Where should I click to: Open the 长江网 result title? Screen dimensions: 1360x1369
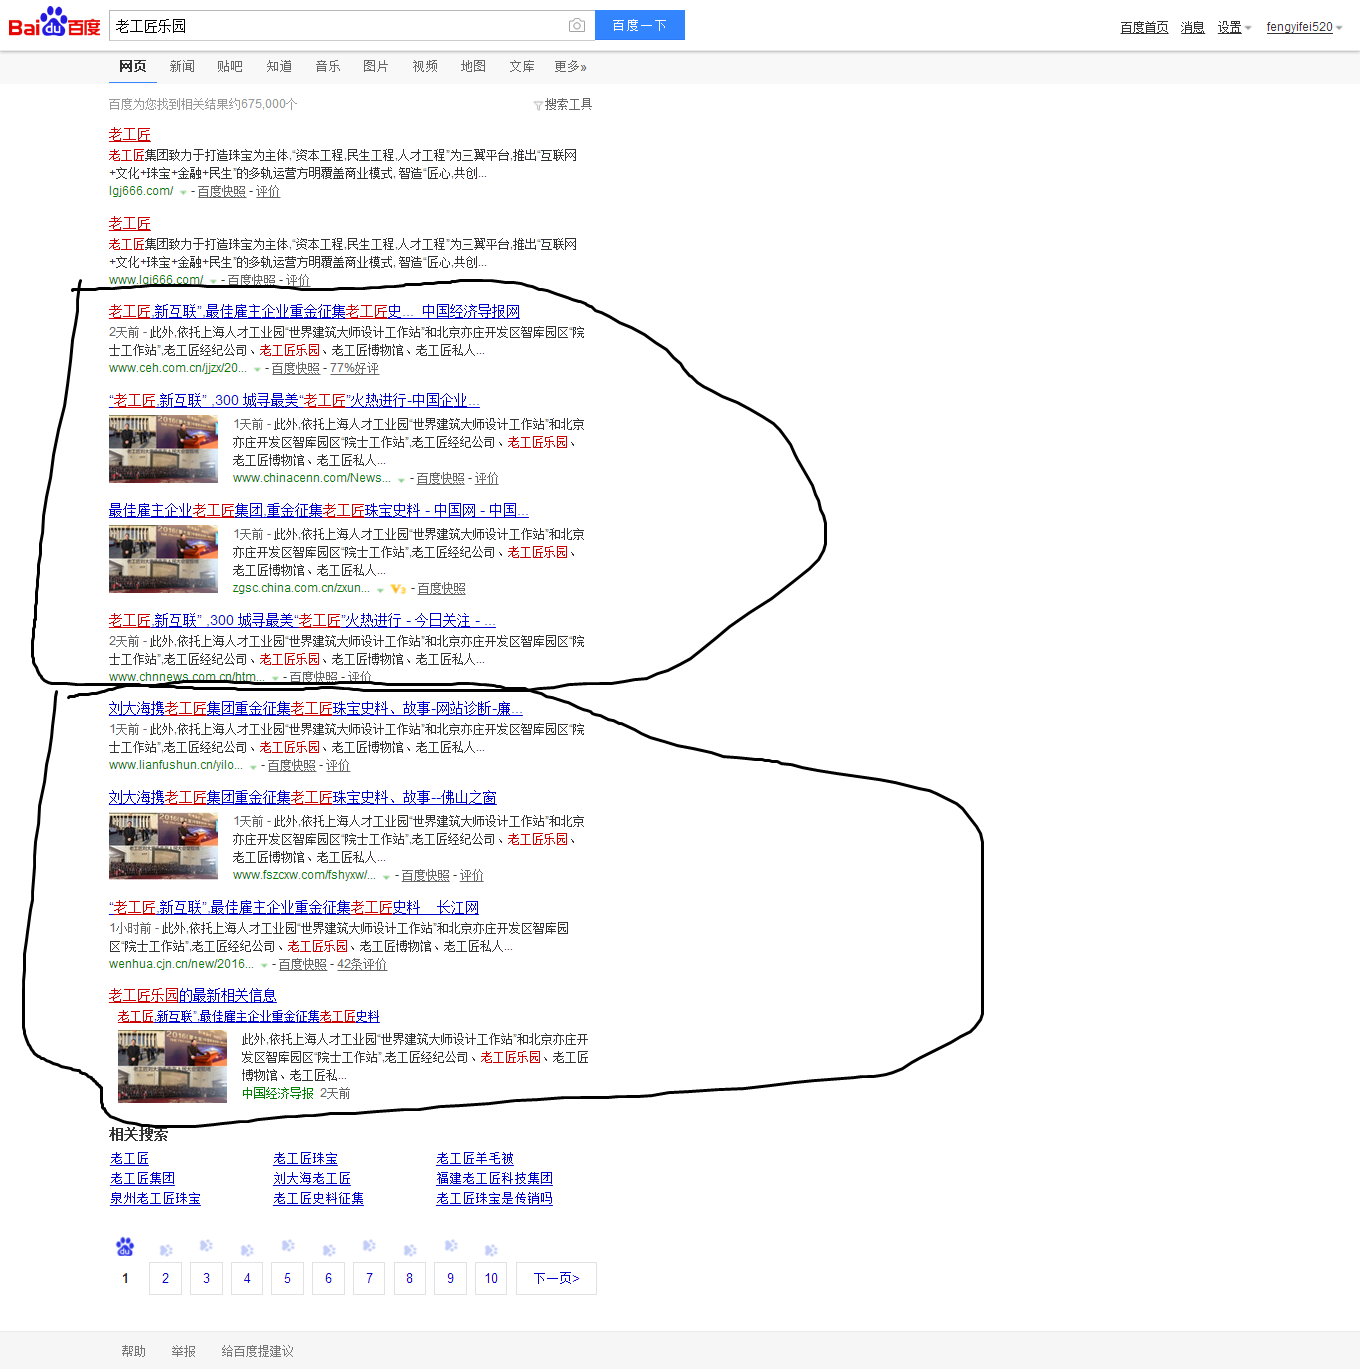[x=294, y=907]
